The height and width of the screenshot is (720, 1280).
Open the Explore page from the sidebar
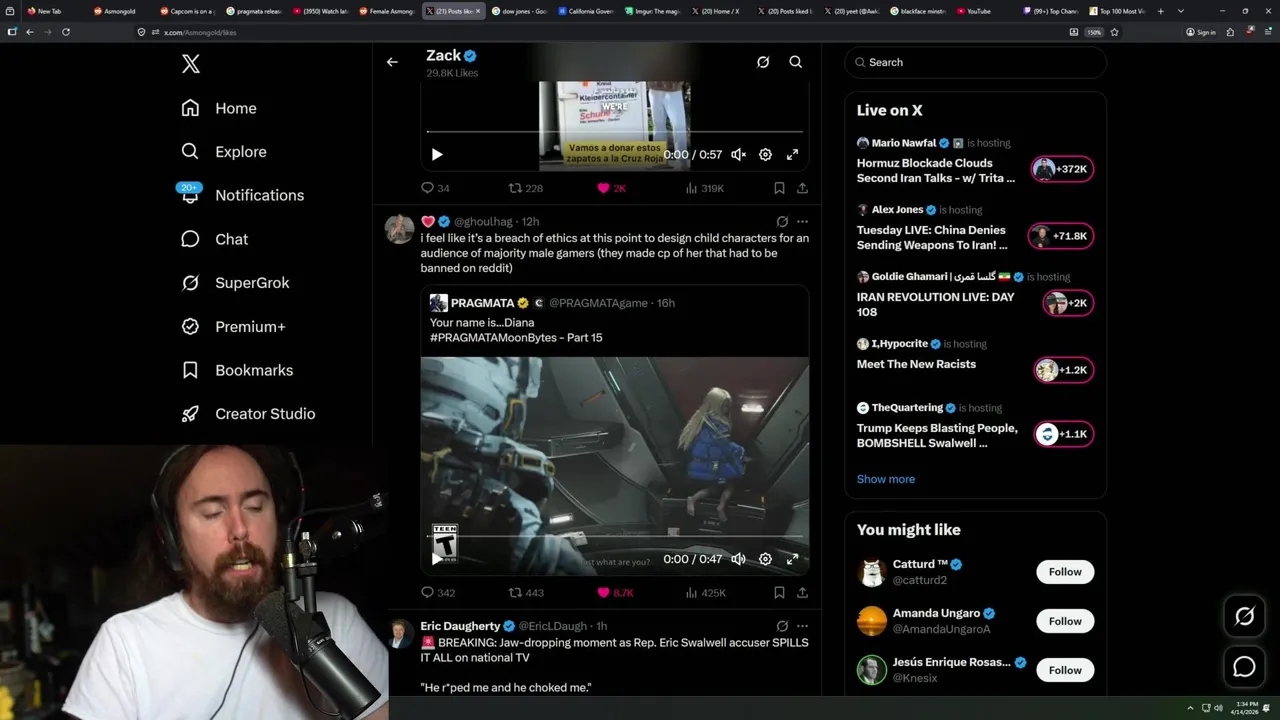coord(224,152)
